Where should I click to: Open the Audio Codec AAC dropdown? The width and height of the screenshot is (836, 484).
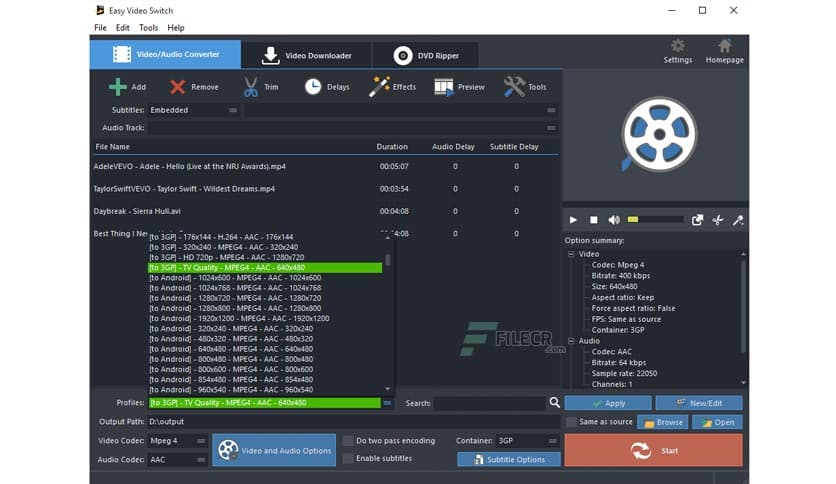tap(178, 459)
